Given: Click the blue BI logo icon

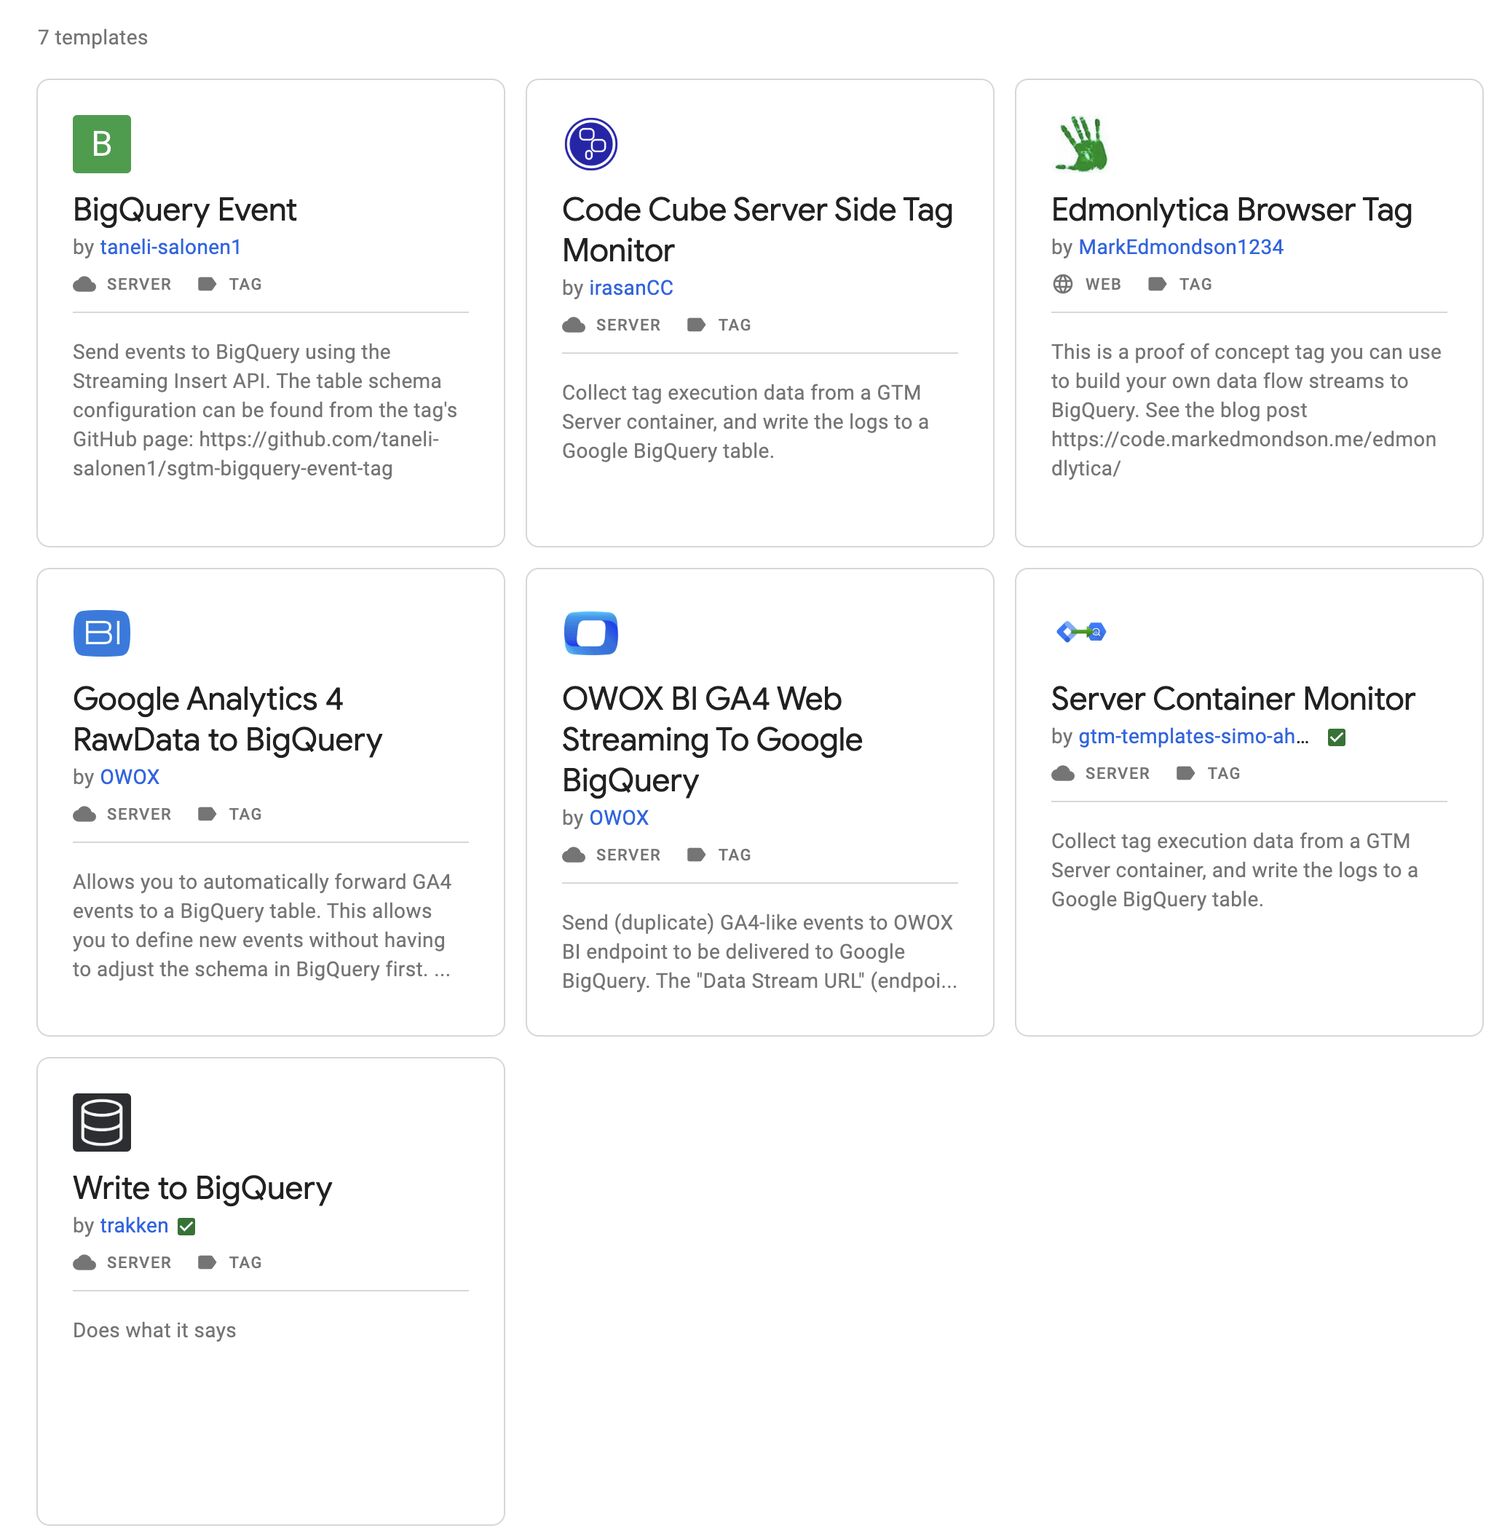Looking at the screenshot, I should (x=101, y=633).
